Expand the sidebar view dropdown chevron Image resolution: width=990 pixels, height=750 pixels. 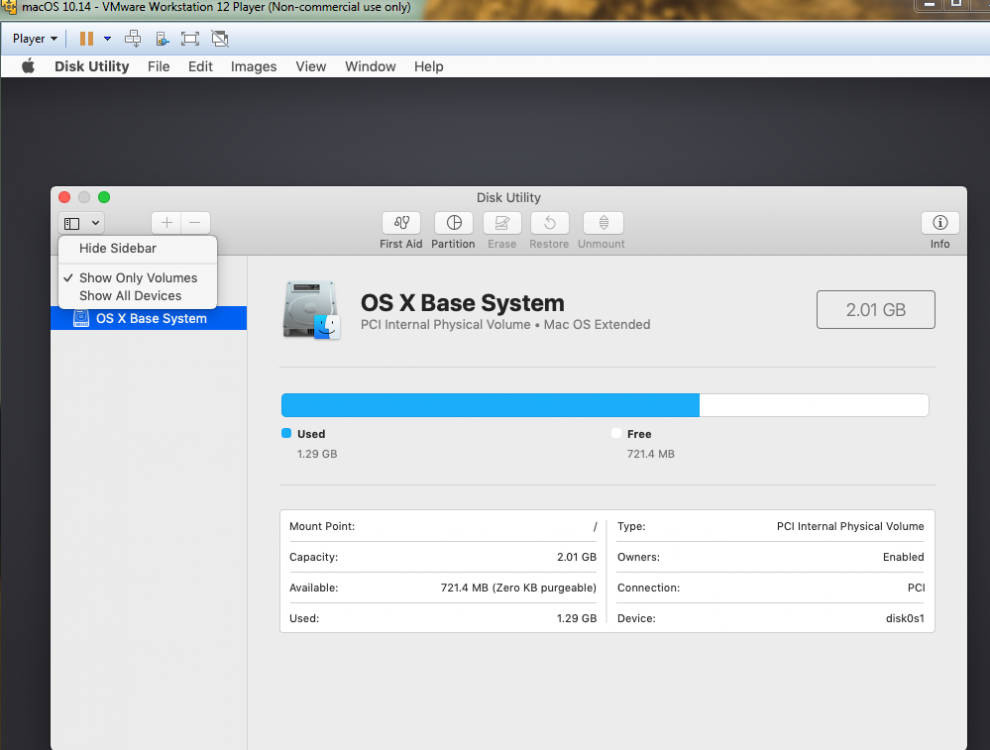coord(95,223)
